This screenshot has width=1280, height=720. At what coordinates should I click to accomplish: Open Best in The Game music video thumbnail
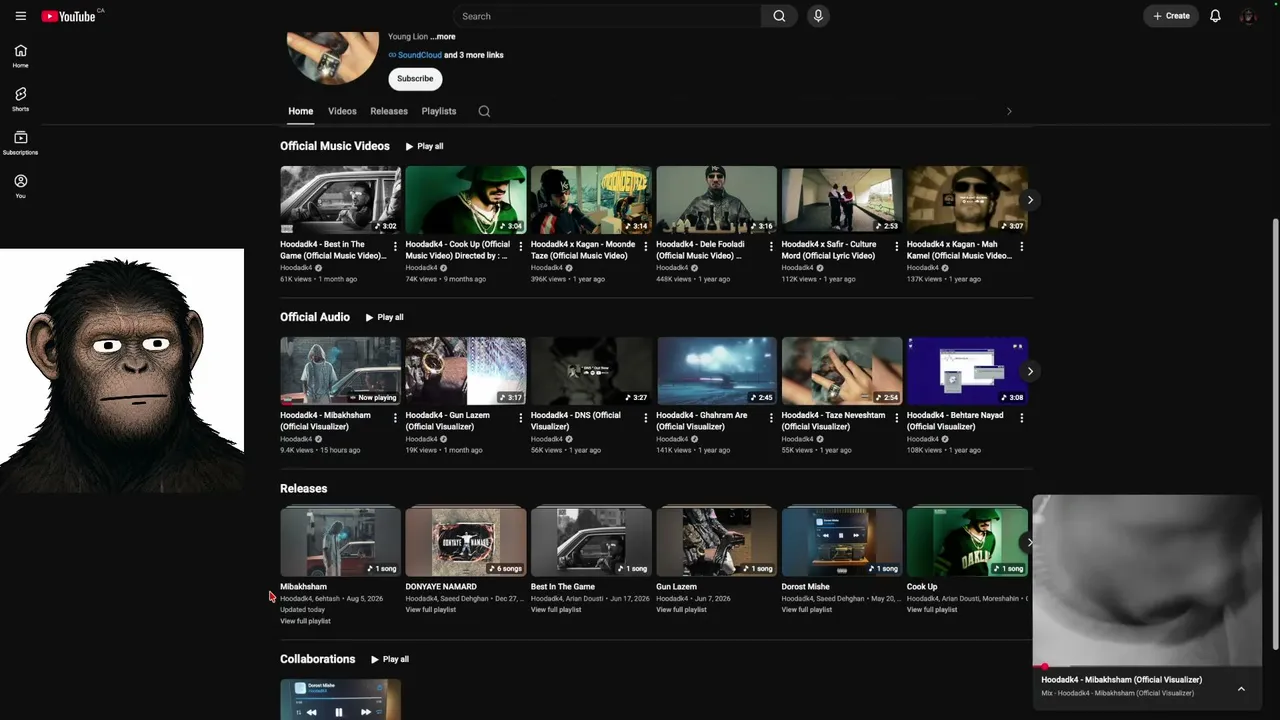coord(340,200)
